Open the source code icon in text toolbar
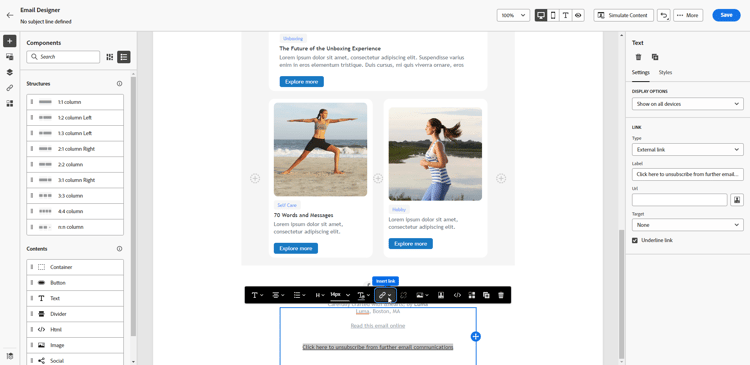The width and height of the screenshot is (750, 365). (457, 295)
